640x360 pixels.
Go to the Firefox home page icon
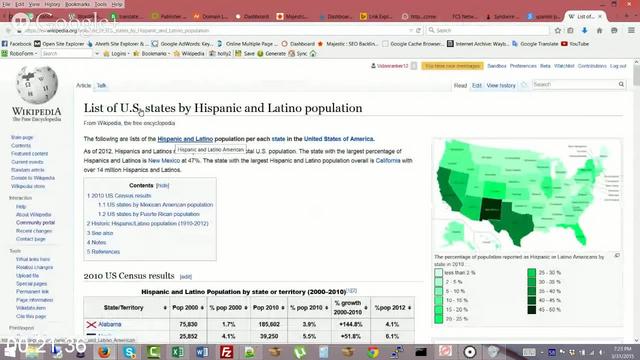(600, 31)
